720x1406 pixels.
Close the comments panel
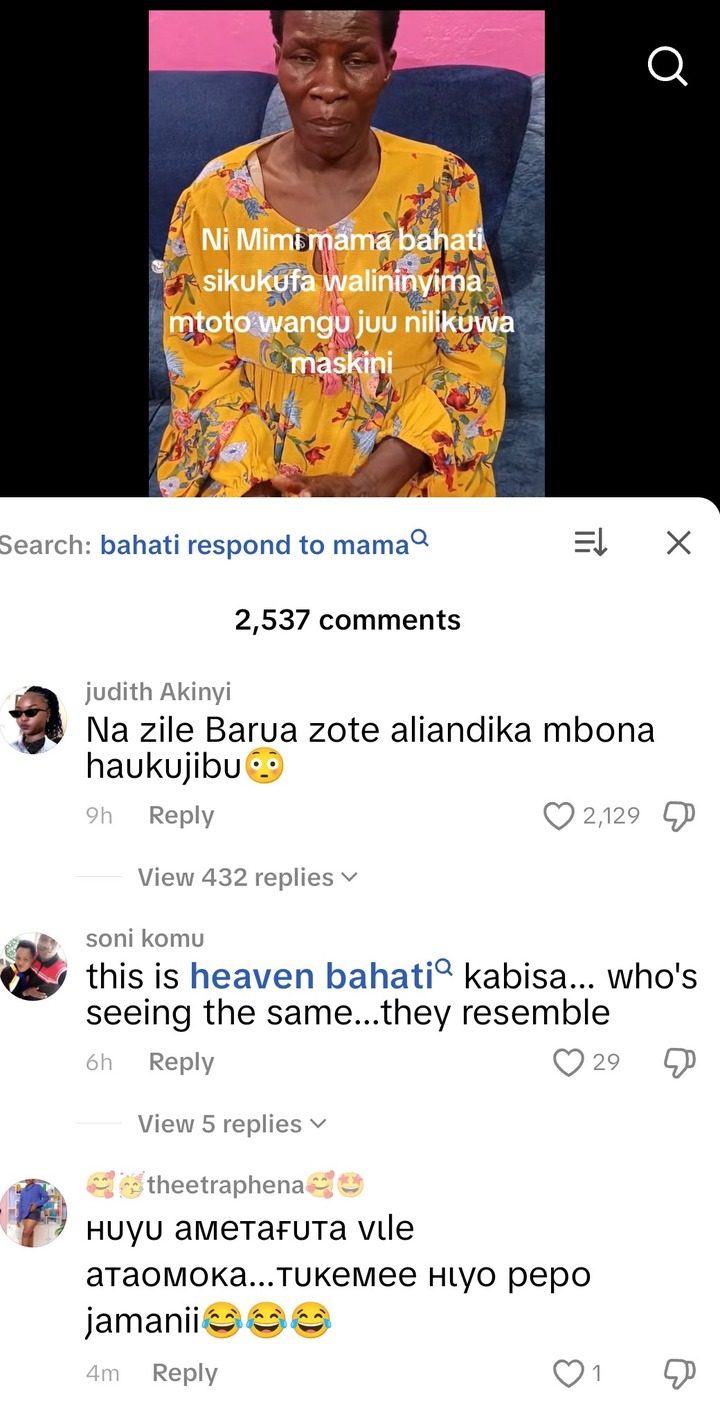click(x=679, y=543)
